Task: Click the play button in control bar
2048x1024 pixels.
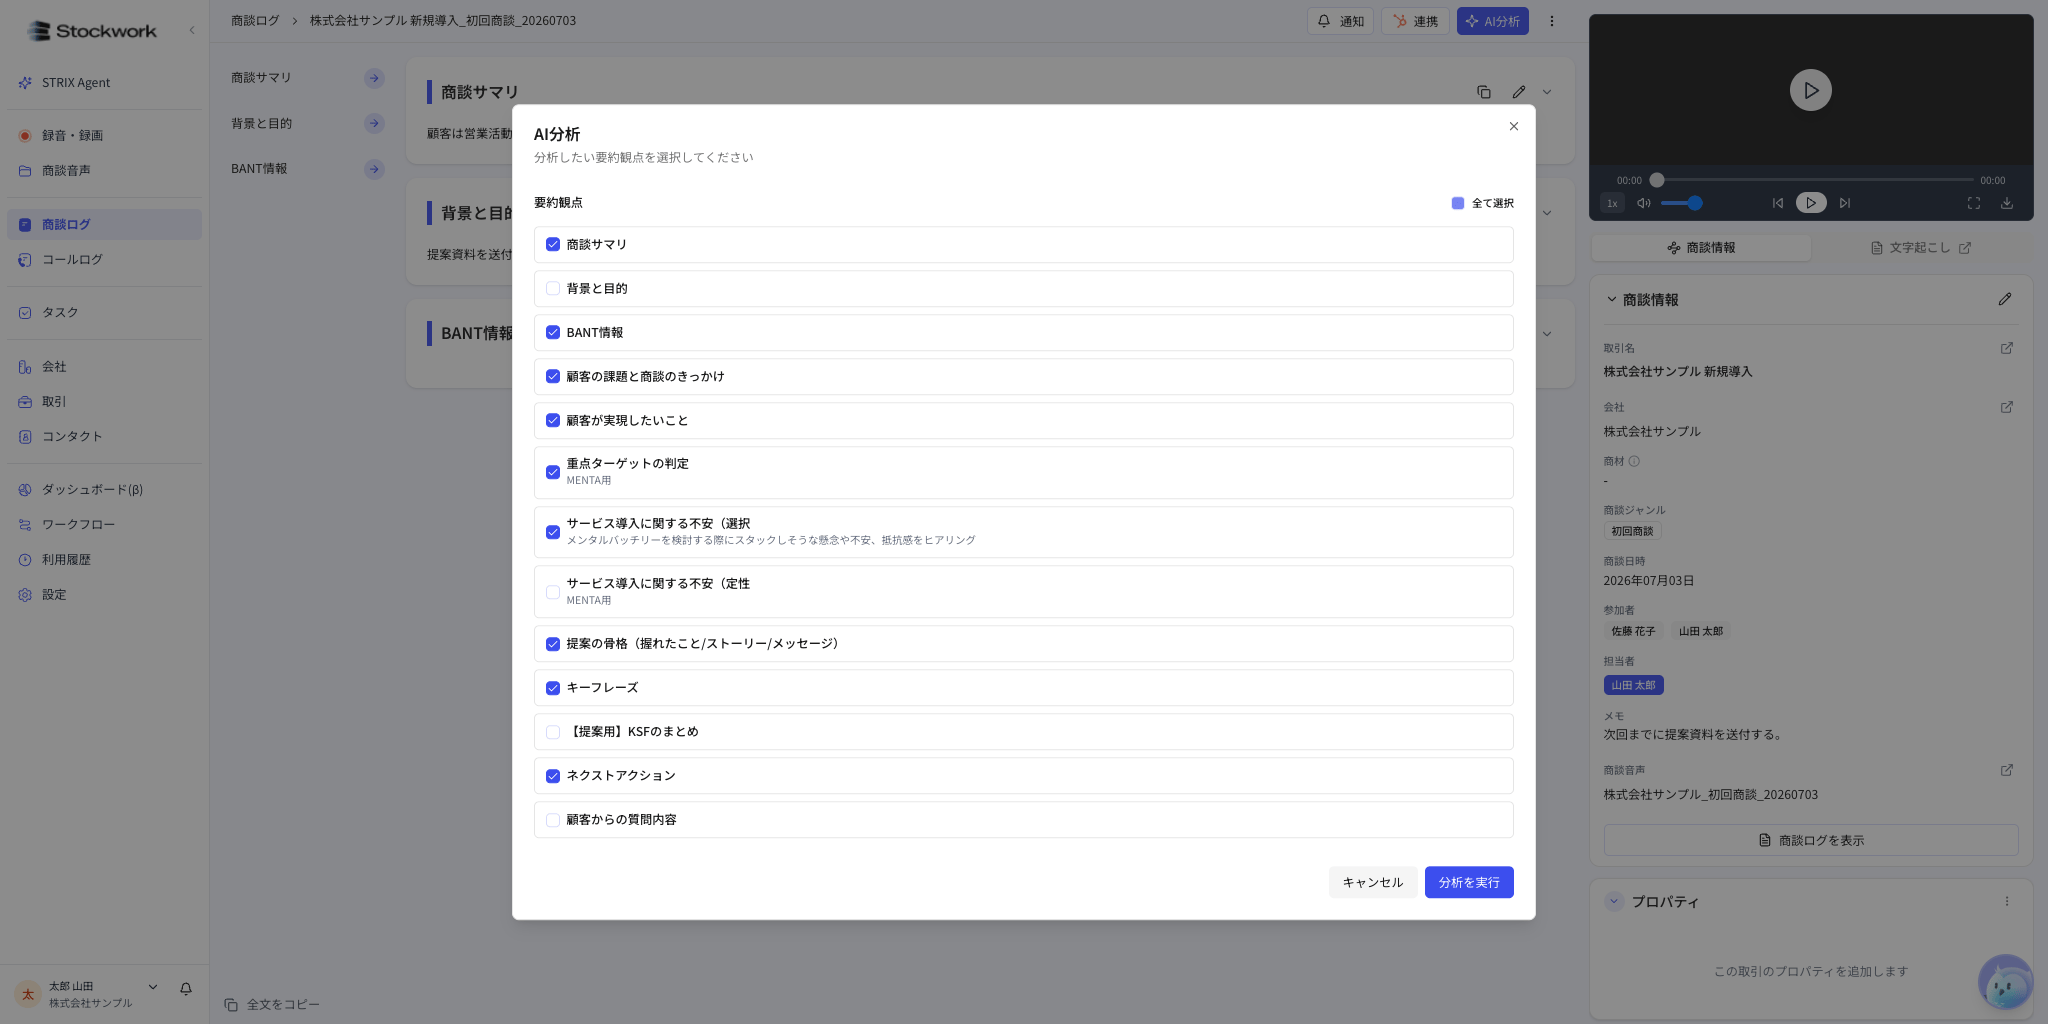Action: pyautogui.click(x=1811, y=203)
